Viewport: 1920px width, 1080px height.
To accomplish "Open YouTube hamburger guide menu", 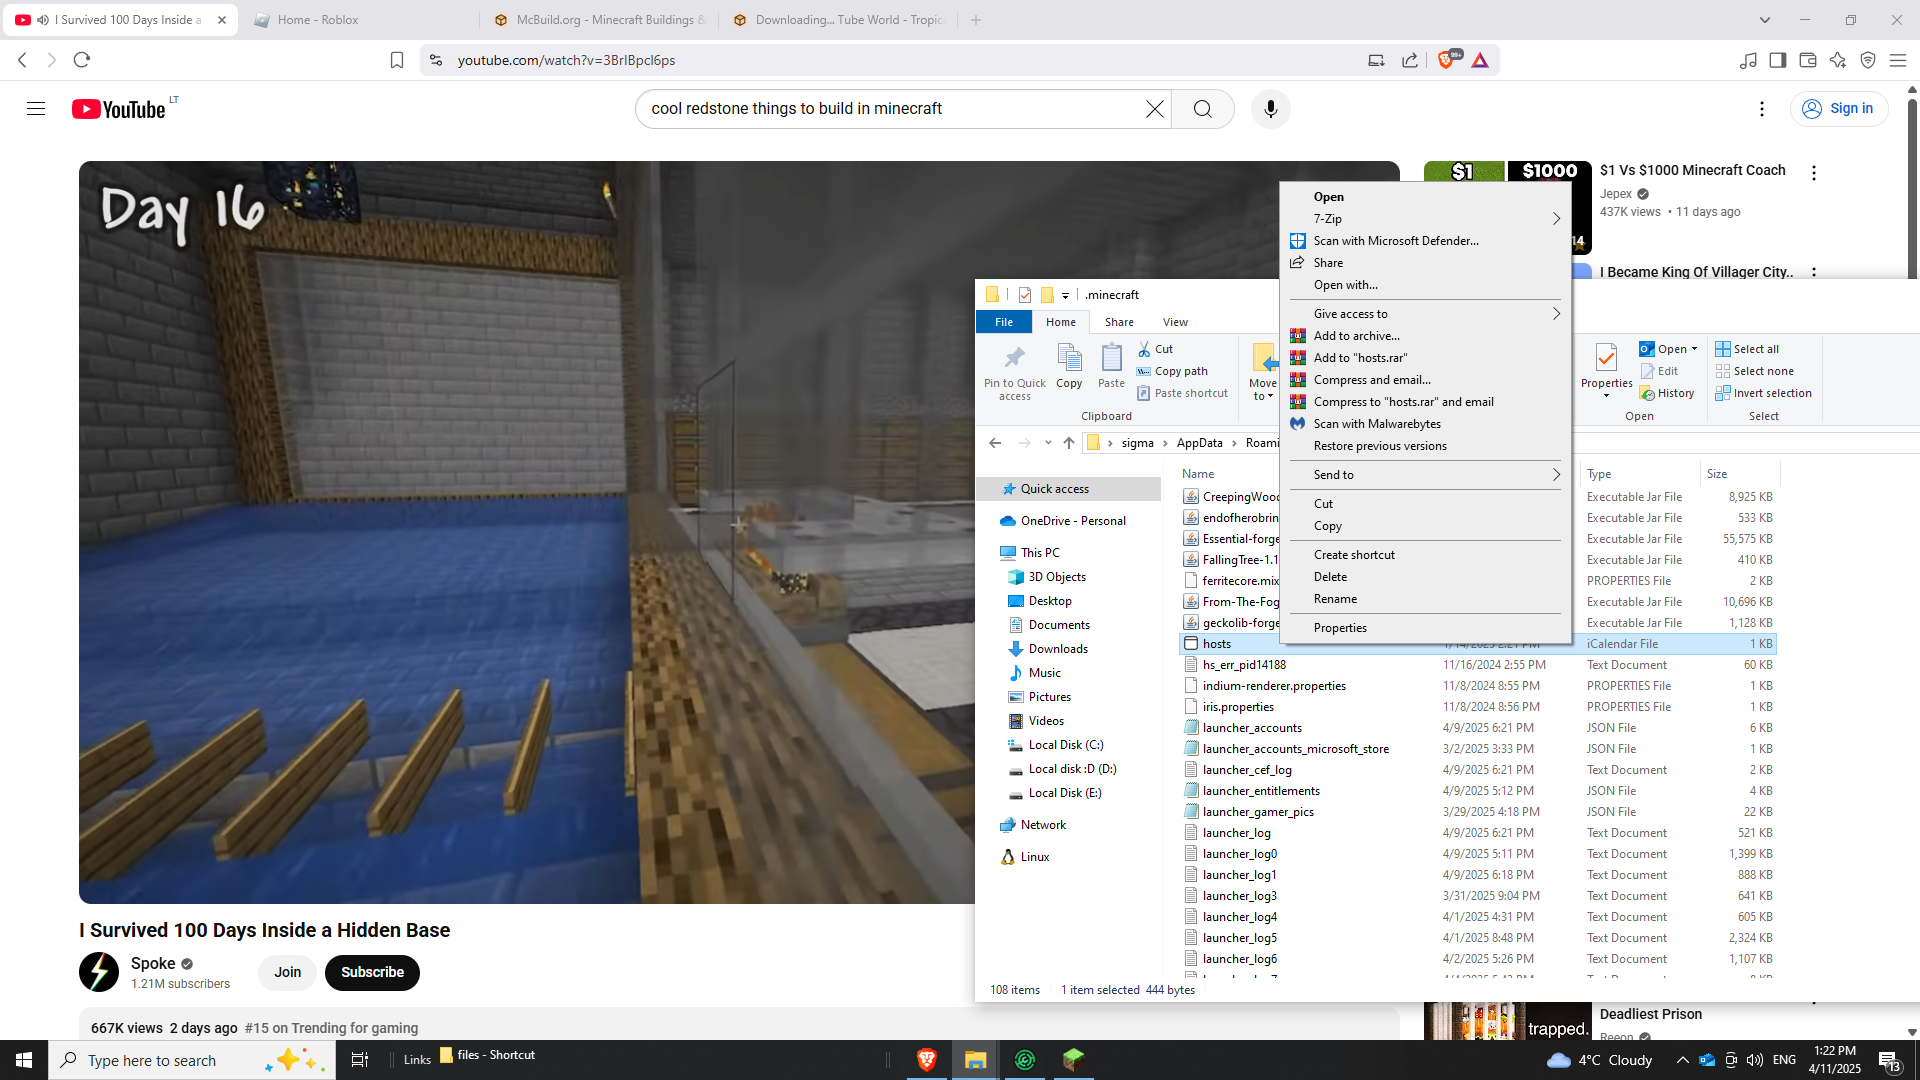I will [36, 109].
